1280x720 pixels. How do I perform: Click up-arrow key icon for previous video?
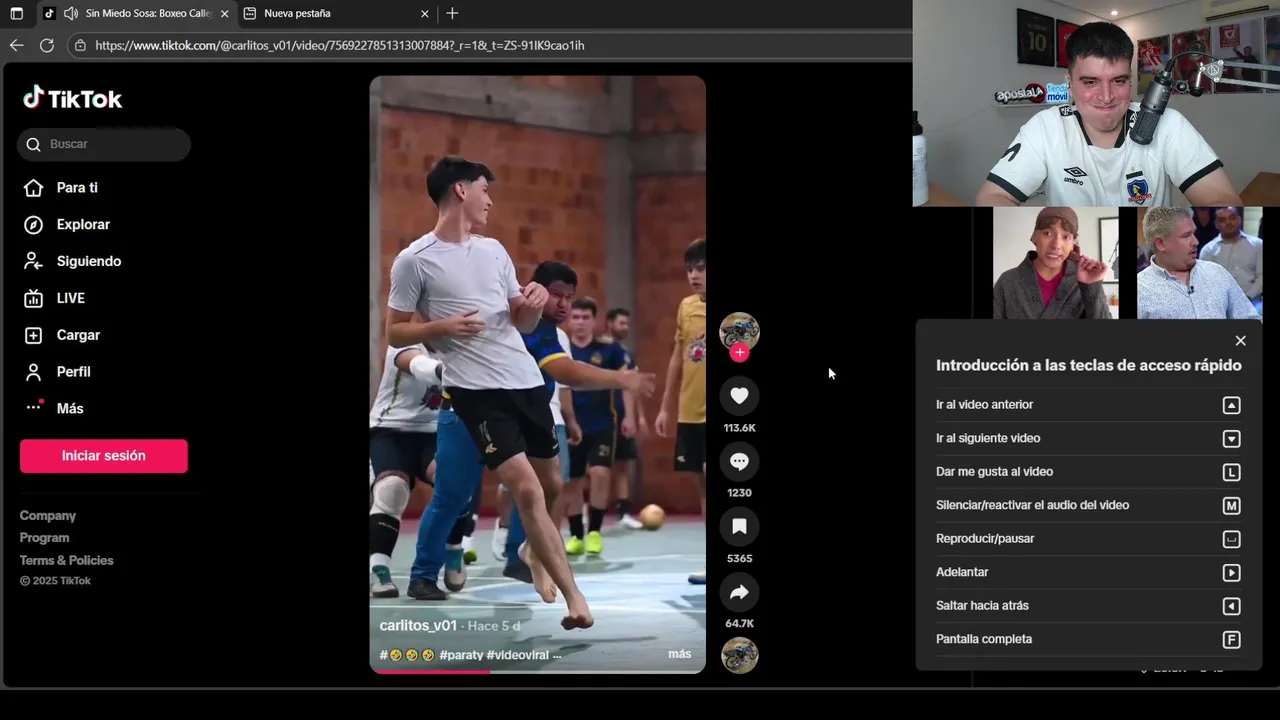pos(1232,405)
